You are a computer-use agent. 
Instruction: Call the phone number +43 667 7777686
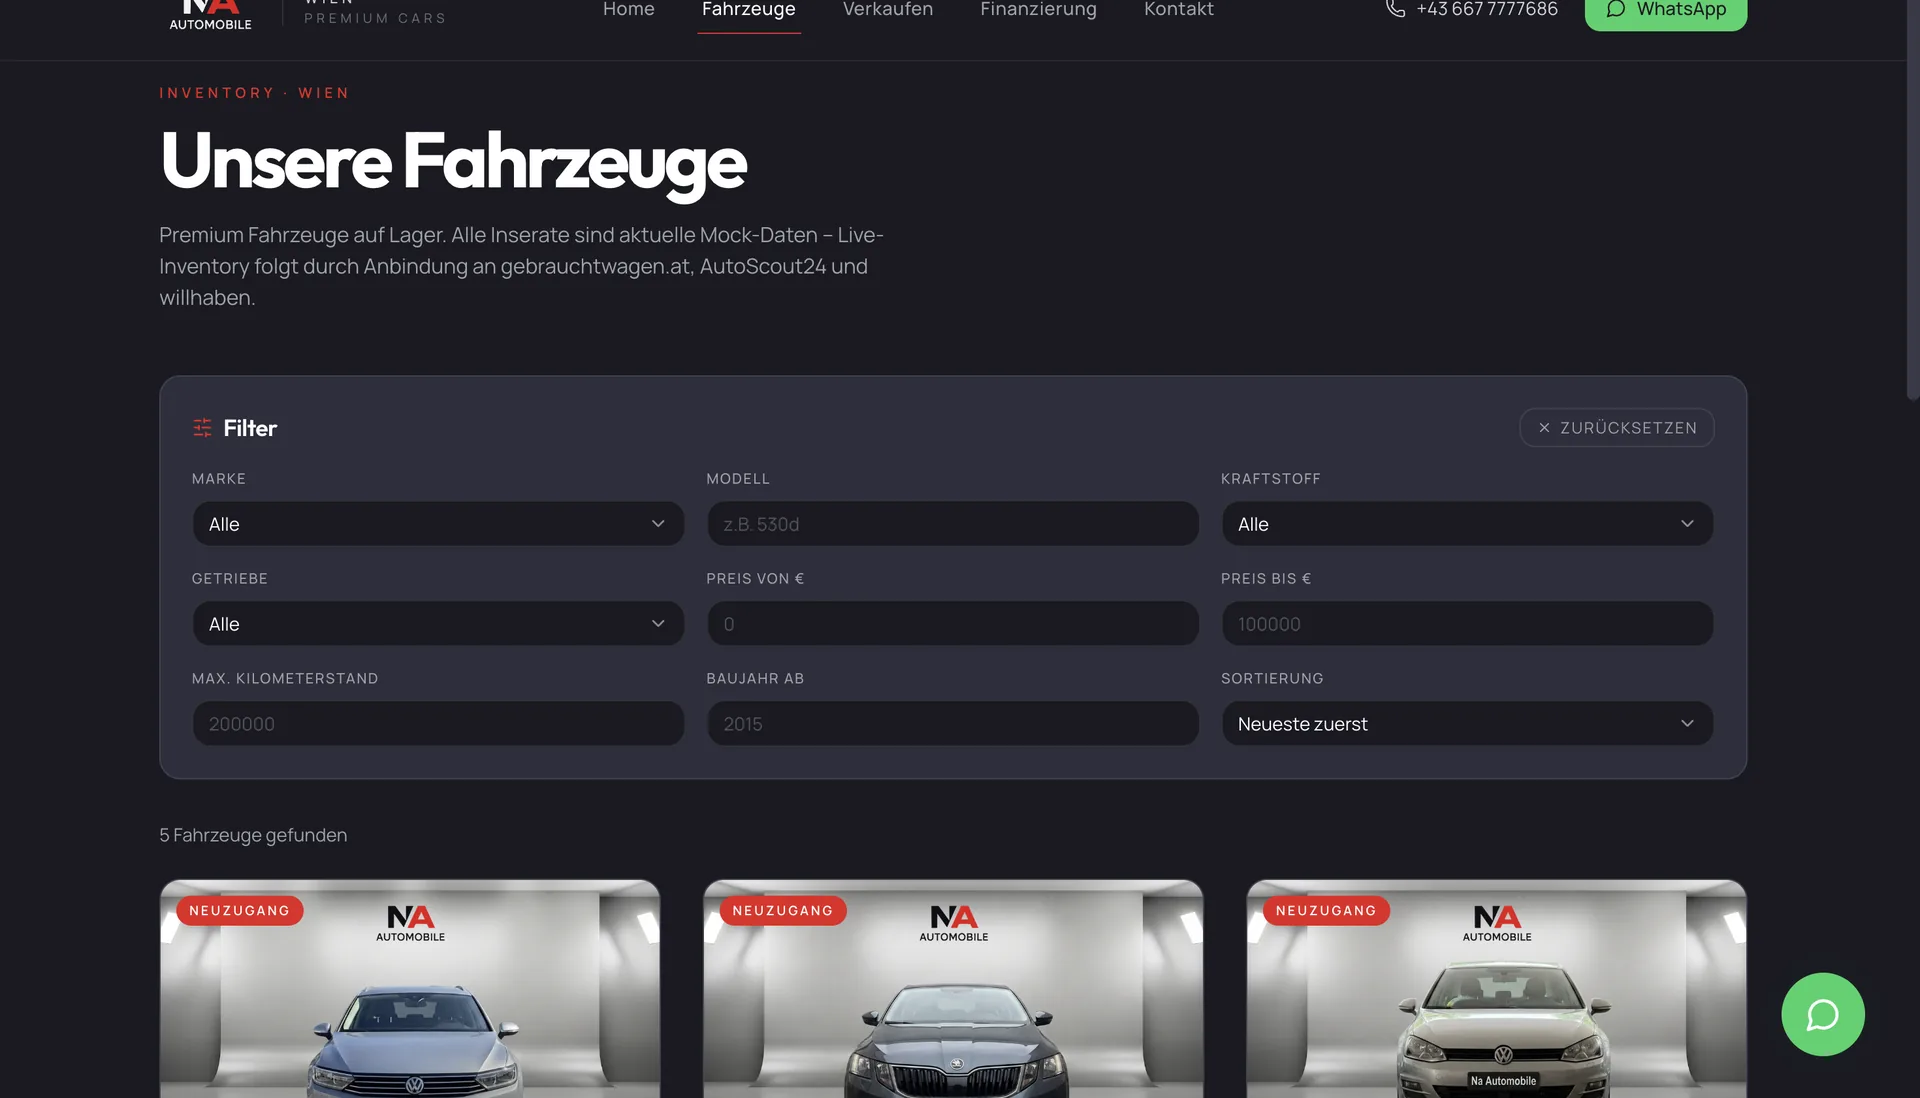[x=1486, y=10]
